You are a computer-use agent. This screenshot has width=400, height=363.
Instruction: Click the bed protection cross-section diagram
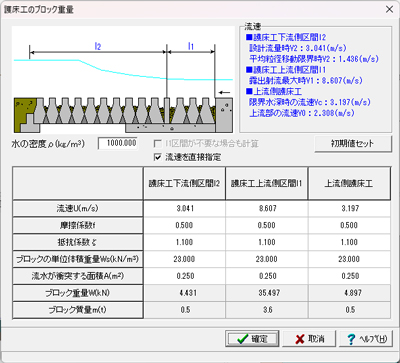123,79
